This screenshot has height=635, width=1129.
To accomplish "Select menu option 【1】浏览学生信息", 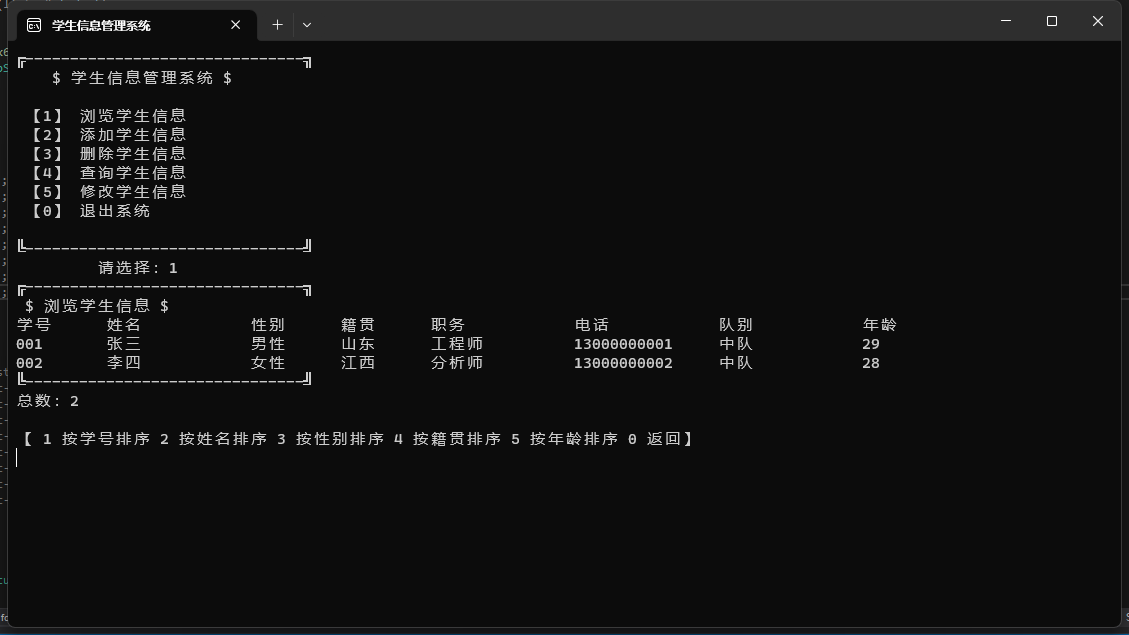I will (110, 115).
